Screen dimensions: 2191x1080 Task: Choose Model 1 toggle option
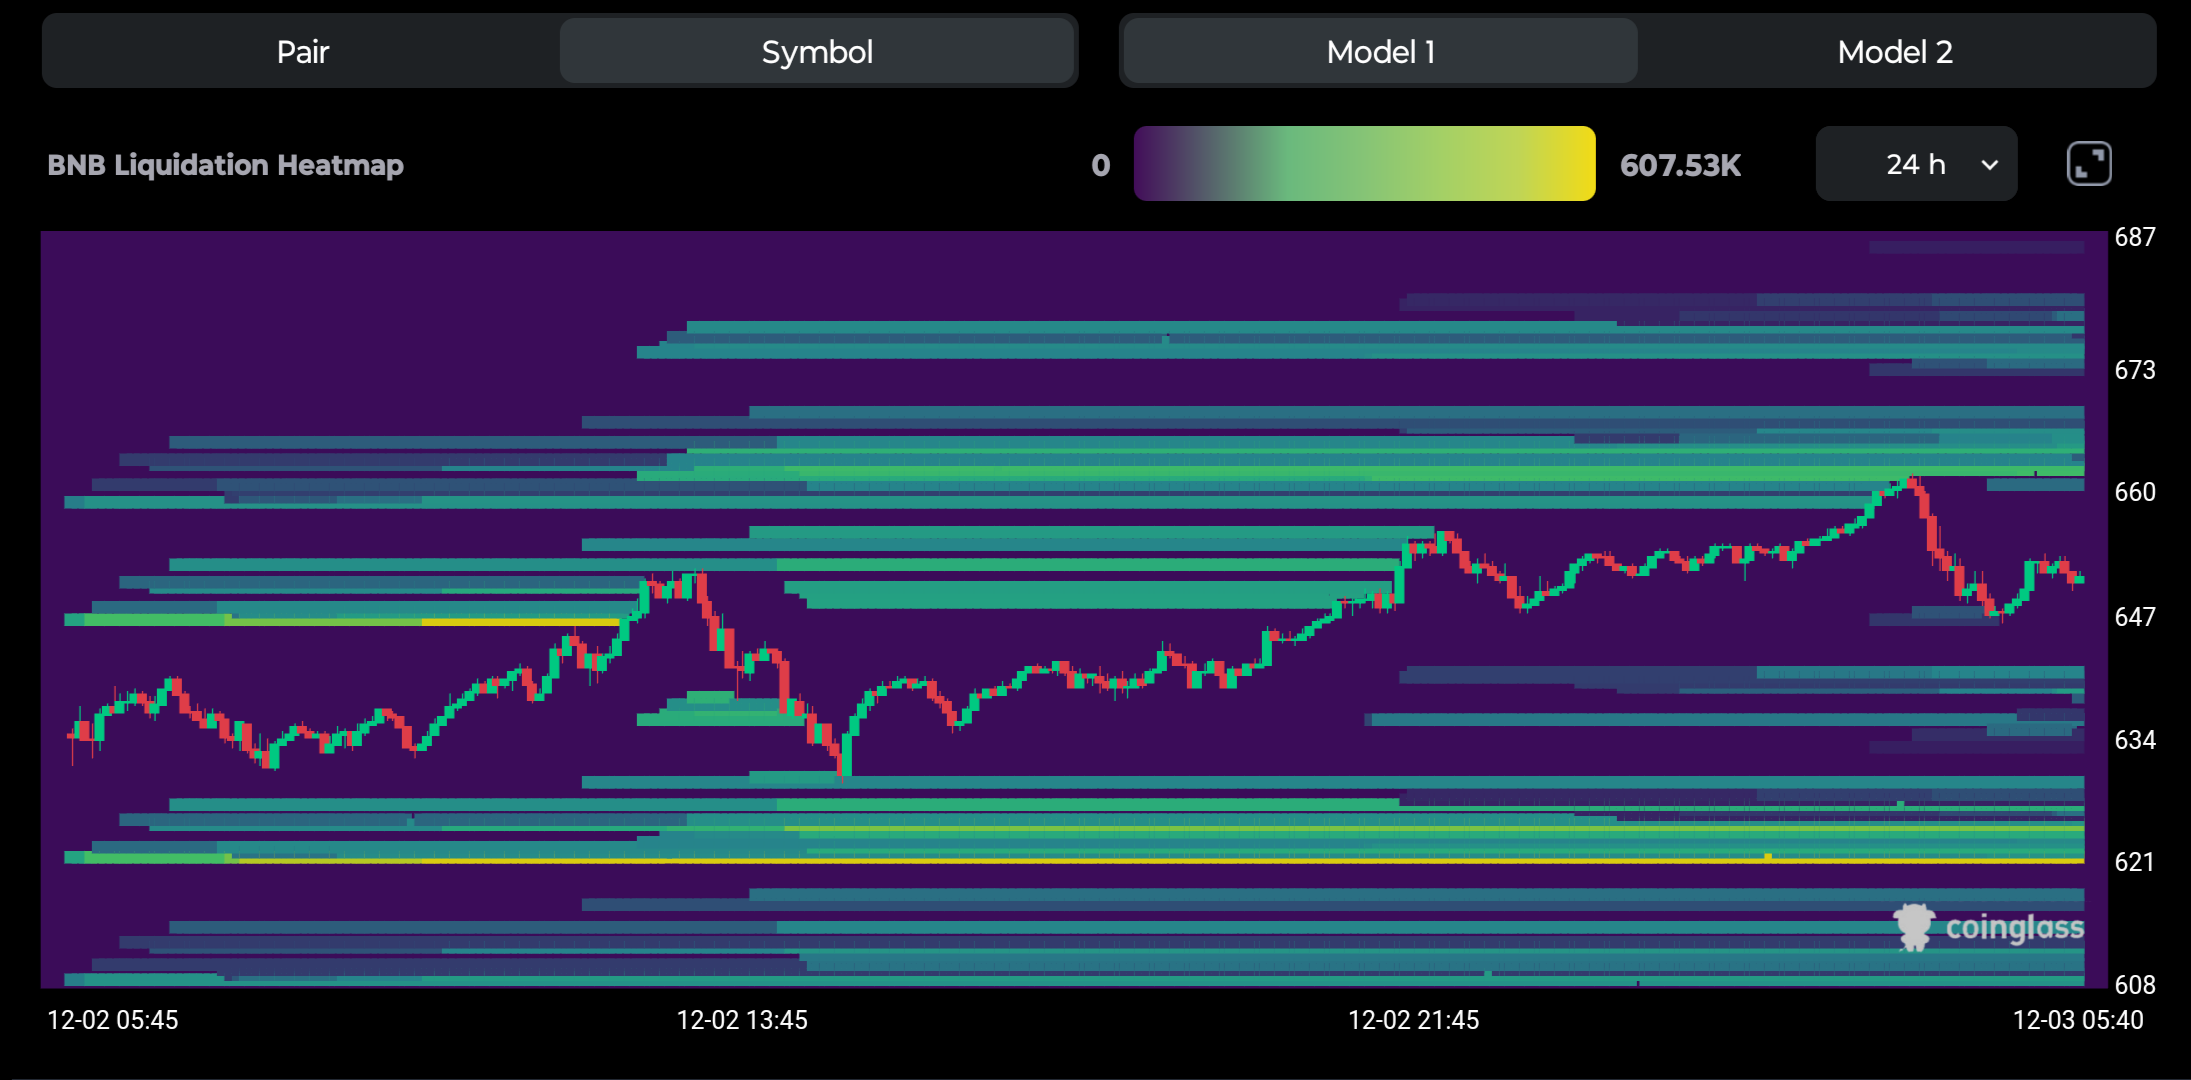[x=1380, y=52]
